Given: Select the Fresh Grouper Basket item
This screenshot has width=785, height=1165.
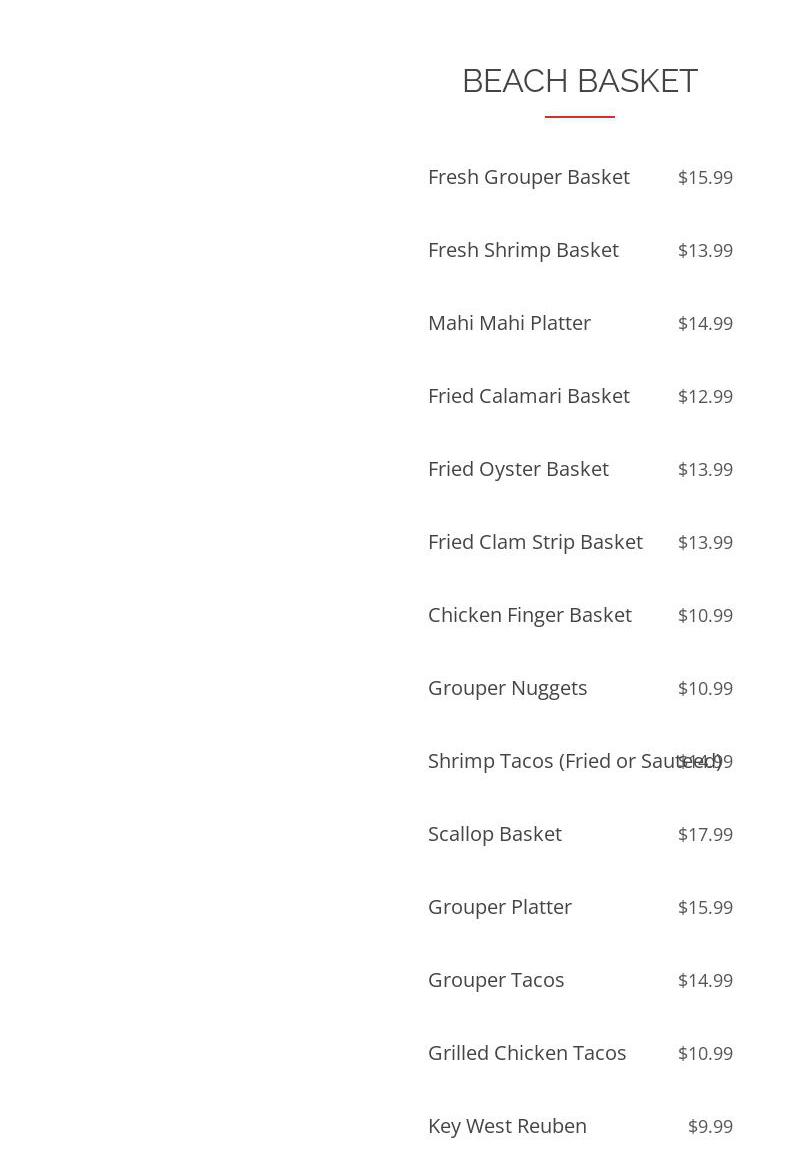Looking at the screenshot, I should tap(528, 177).
